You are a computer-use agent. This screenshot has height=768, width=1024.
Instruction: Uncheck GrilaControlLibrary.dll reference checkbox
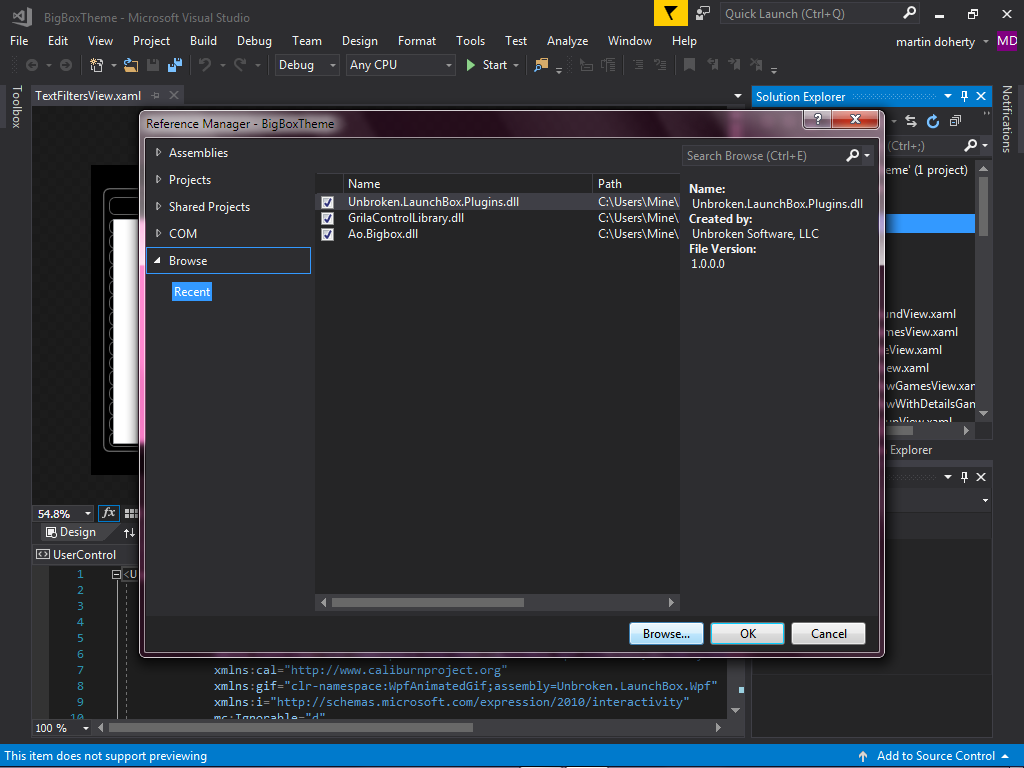point(327,218)
